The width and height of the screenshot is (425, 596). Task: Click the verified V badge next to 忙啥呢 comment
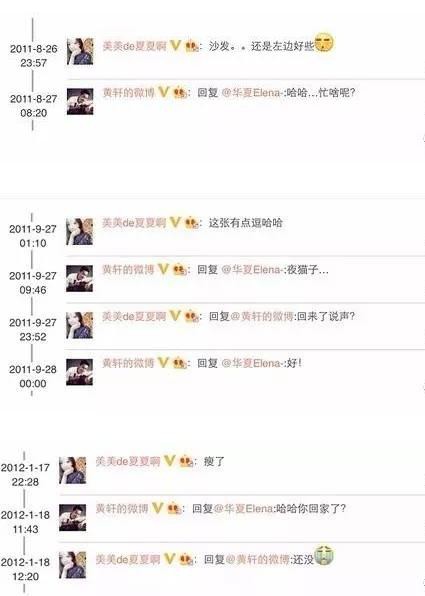click(x=163, y=92)
